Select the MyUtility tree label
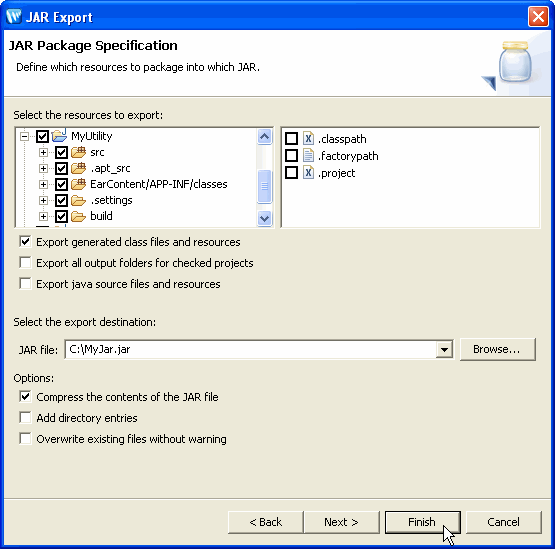 tap(92, 136)
